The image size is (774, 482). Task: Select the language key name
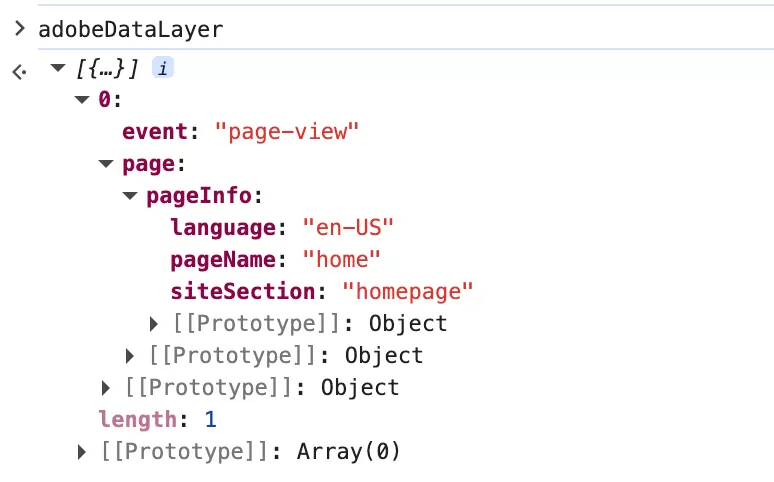tap(223, 228)
